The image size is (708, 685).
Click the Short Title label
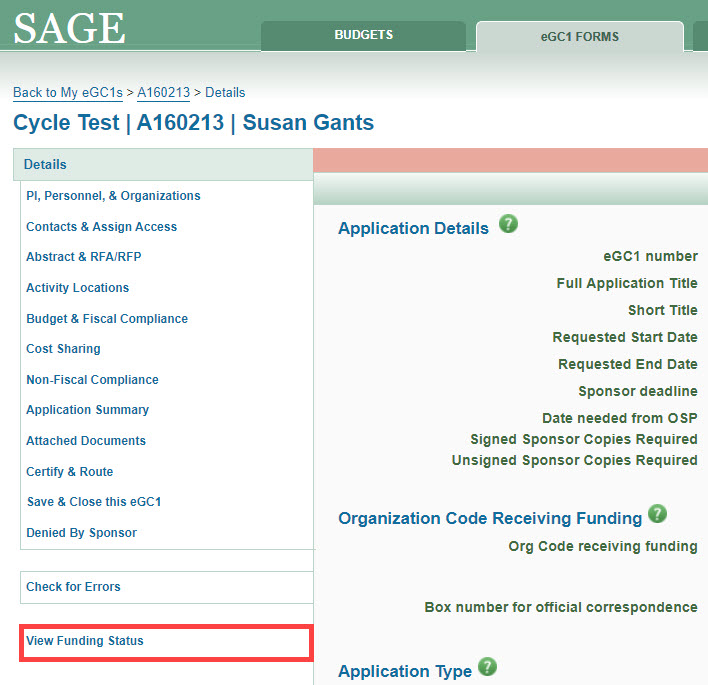[x=662, y=310]
